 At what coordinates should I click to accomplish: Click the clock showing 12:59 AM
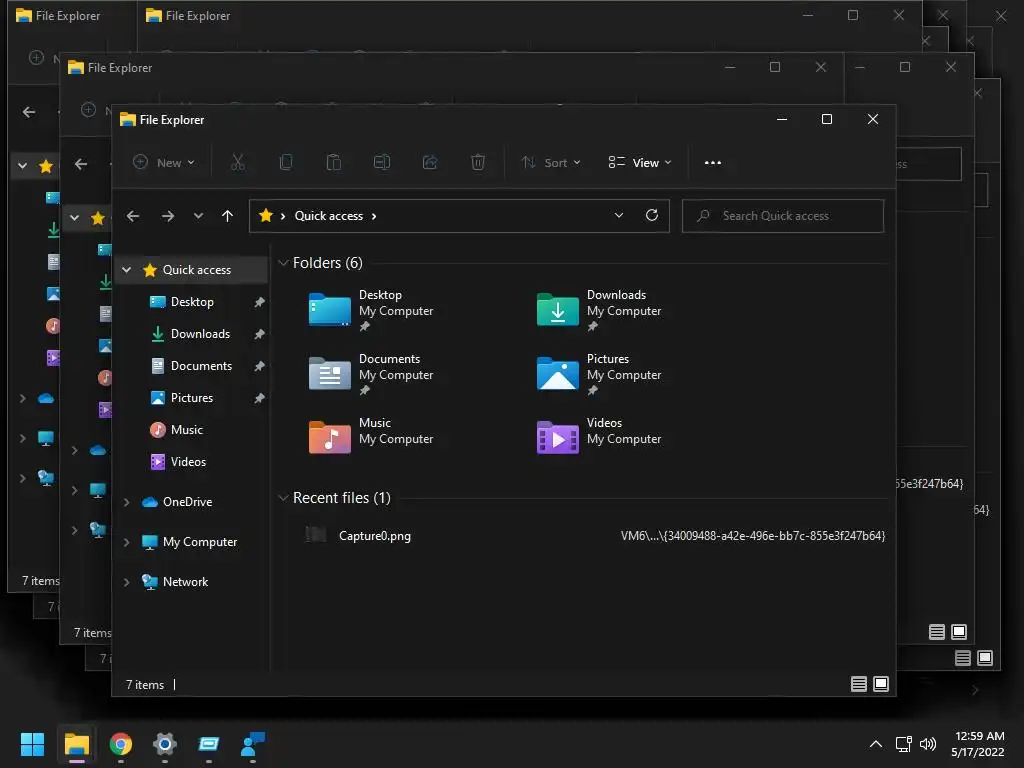pyautogui.click(x=980, y=736)
